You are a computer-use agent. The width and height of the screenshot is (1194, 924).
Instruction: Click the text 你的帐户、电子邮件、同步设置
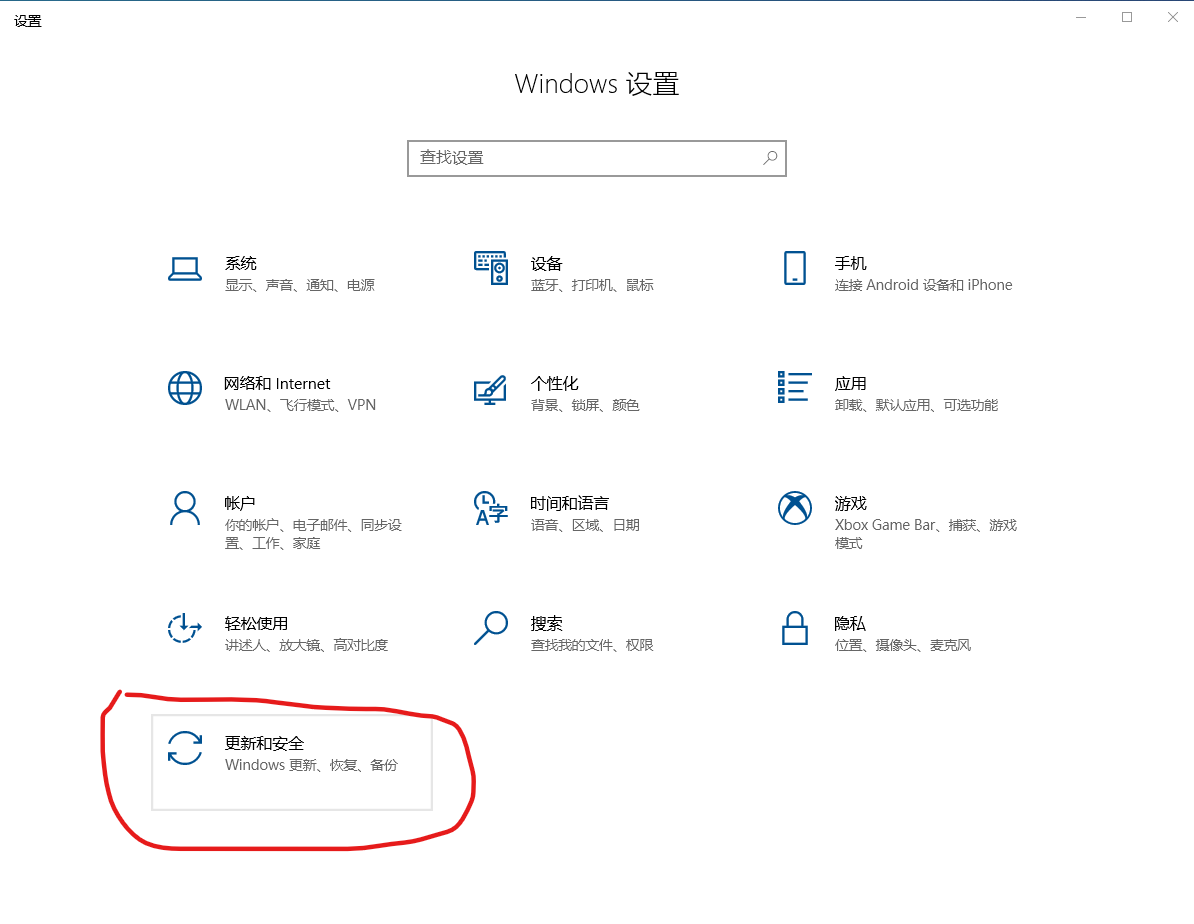coord(313,534)
